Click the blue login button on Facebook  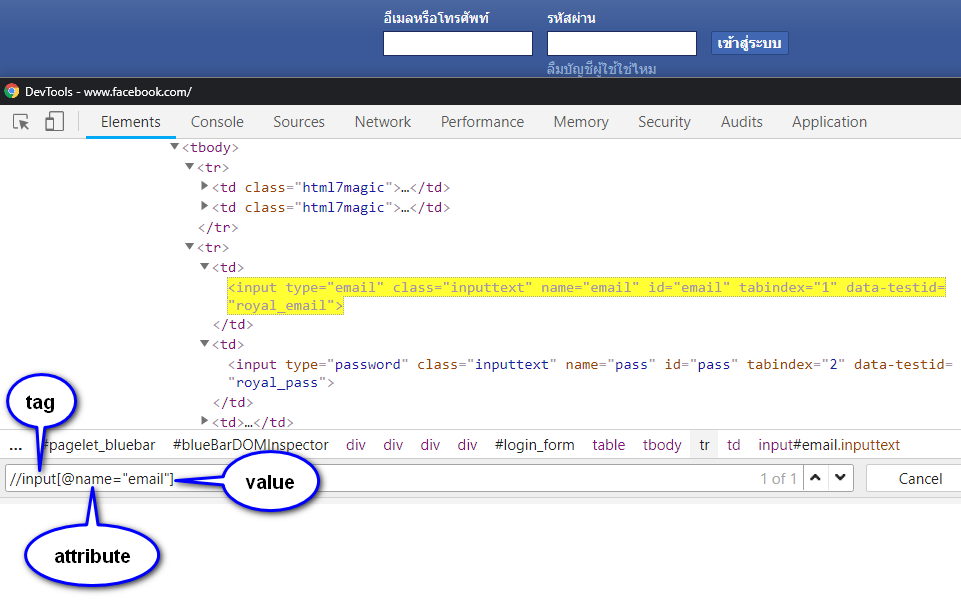point(750,44)
